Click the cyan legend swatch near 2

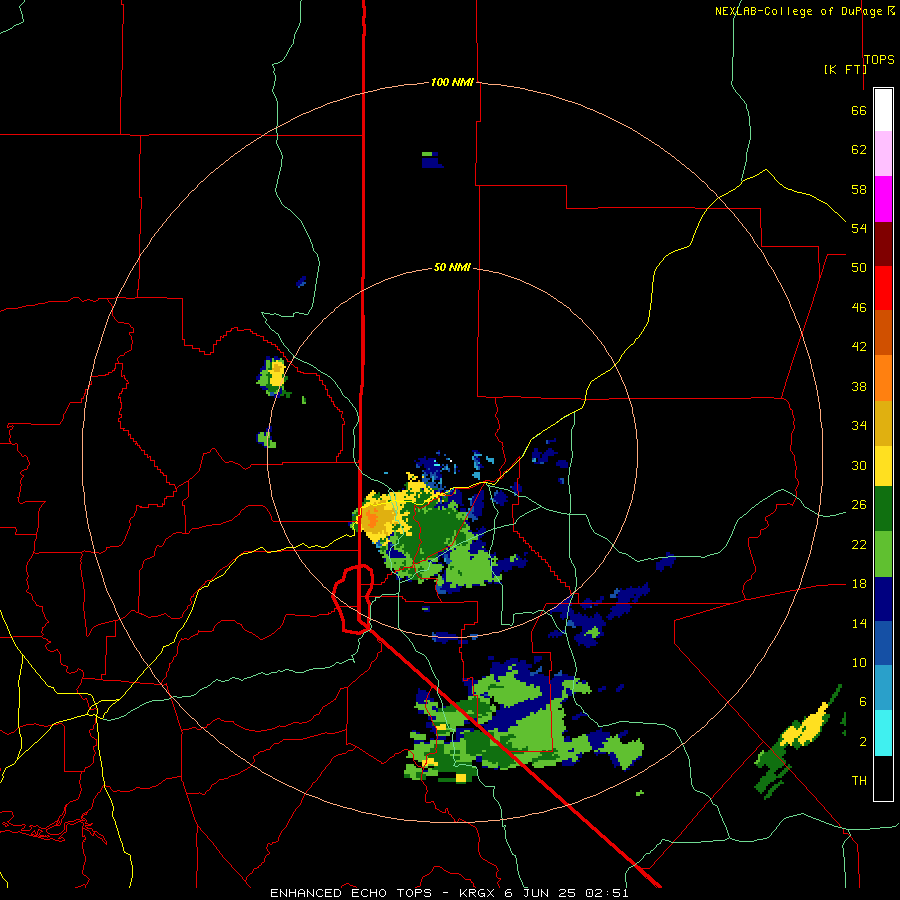(x=883, y=733)
